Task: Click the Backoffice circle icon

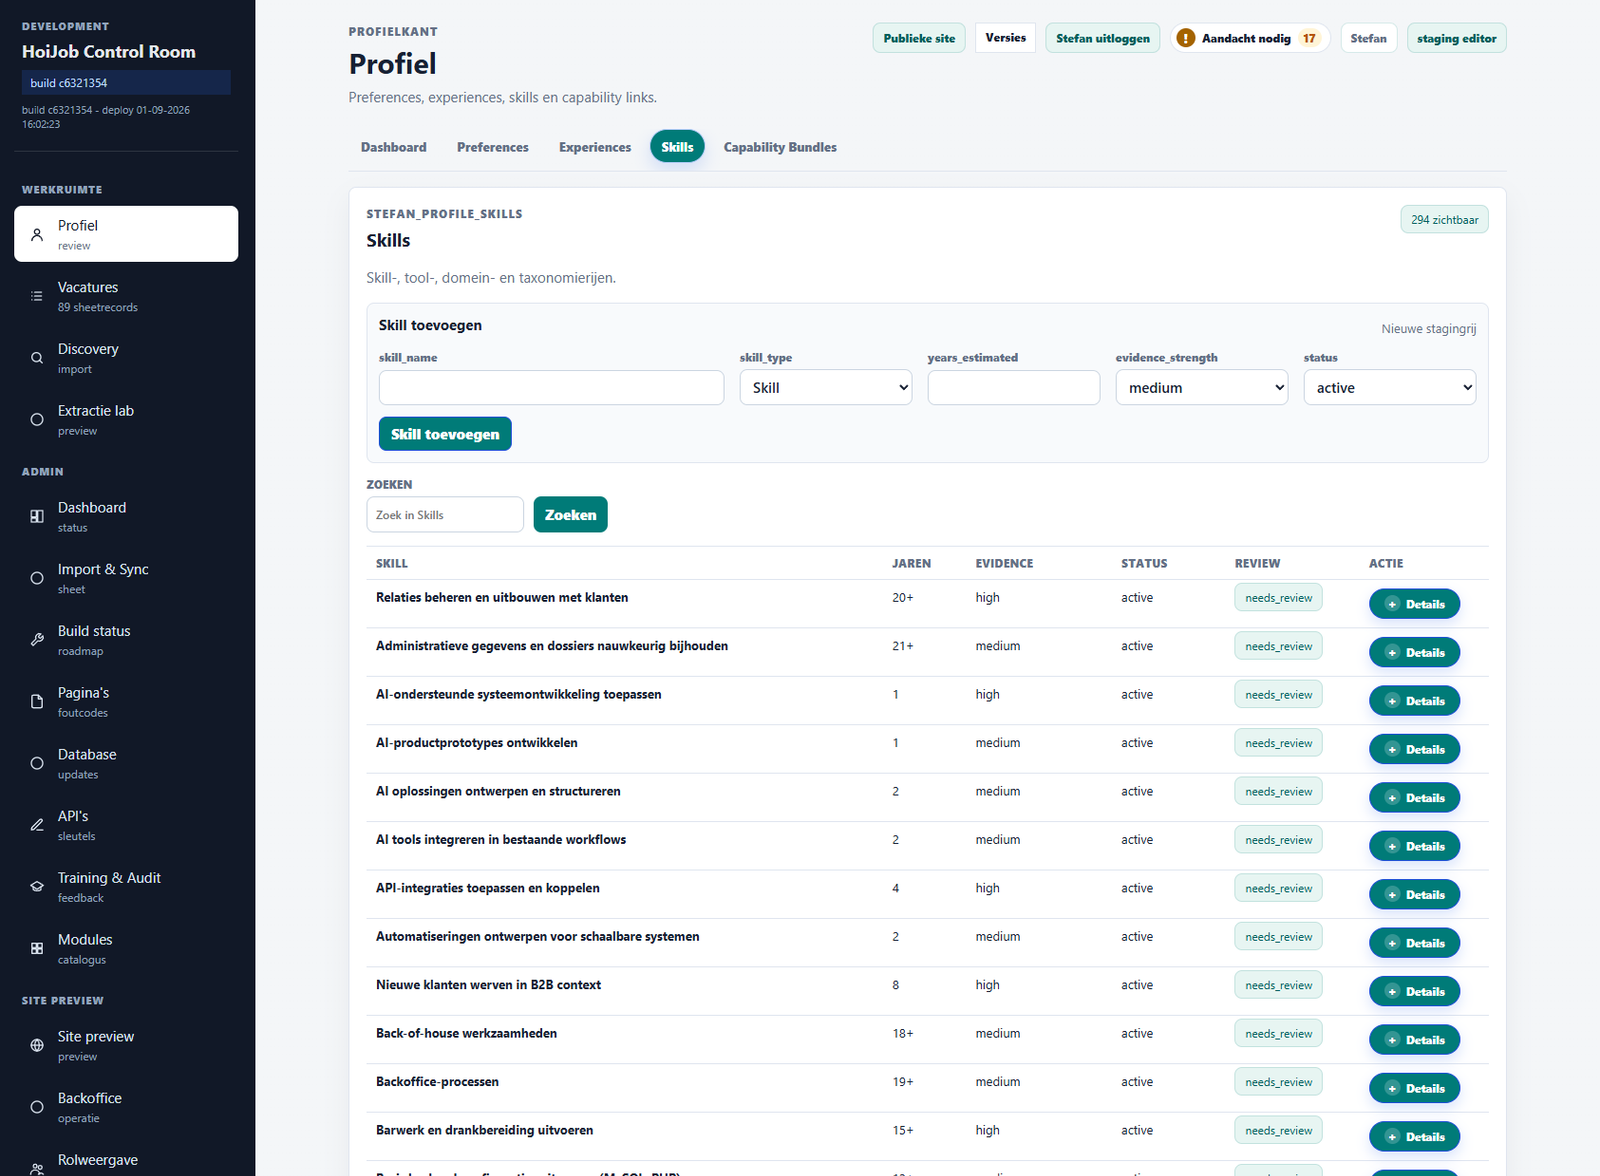Action: tap(37, 1107)
